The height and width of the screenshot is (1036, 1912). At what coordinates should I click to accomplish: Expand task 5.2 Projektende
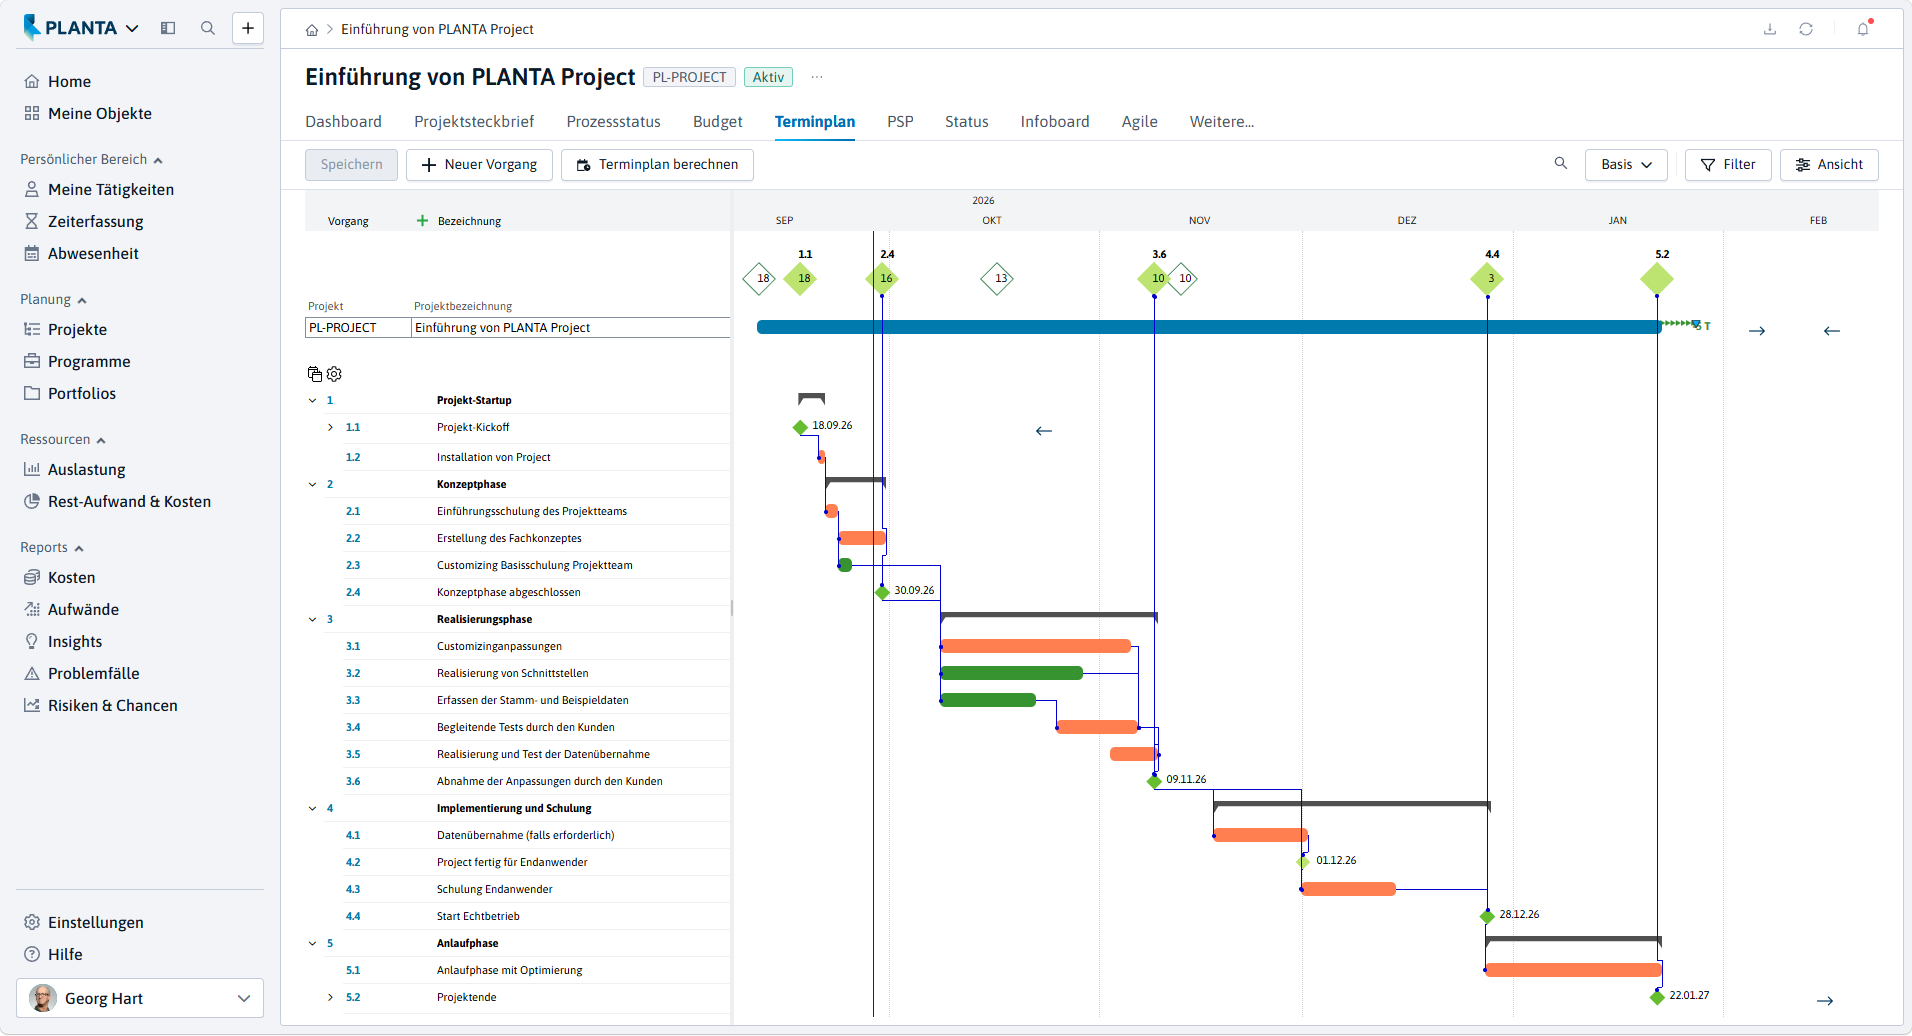pos(330,997)
